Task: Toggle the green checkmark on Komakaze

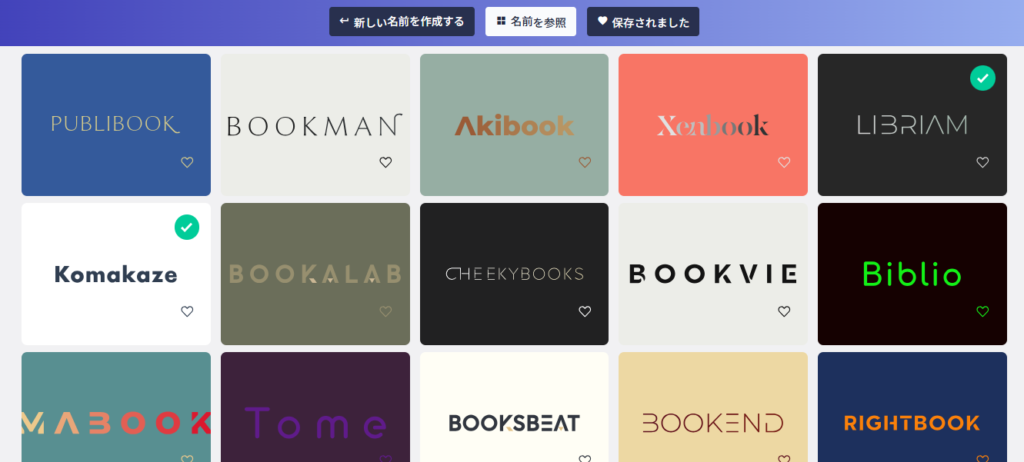Action: coord(187,227)
